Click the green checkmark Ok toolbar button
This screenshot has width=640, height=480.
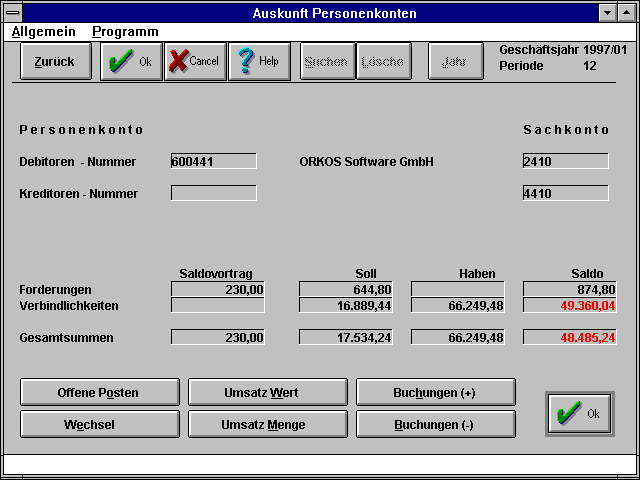click(131, 61)
